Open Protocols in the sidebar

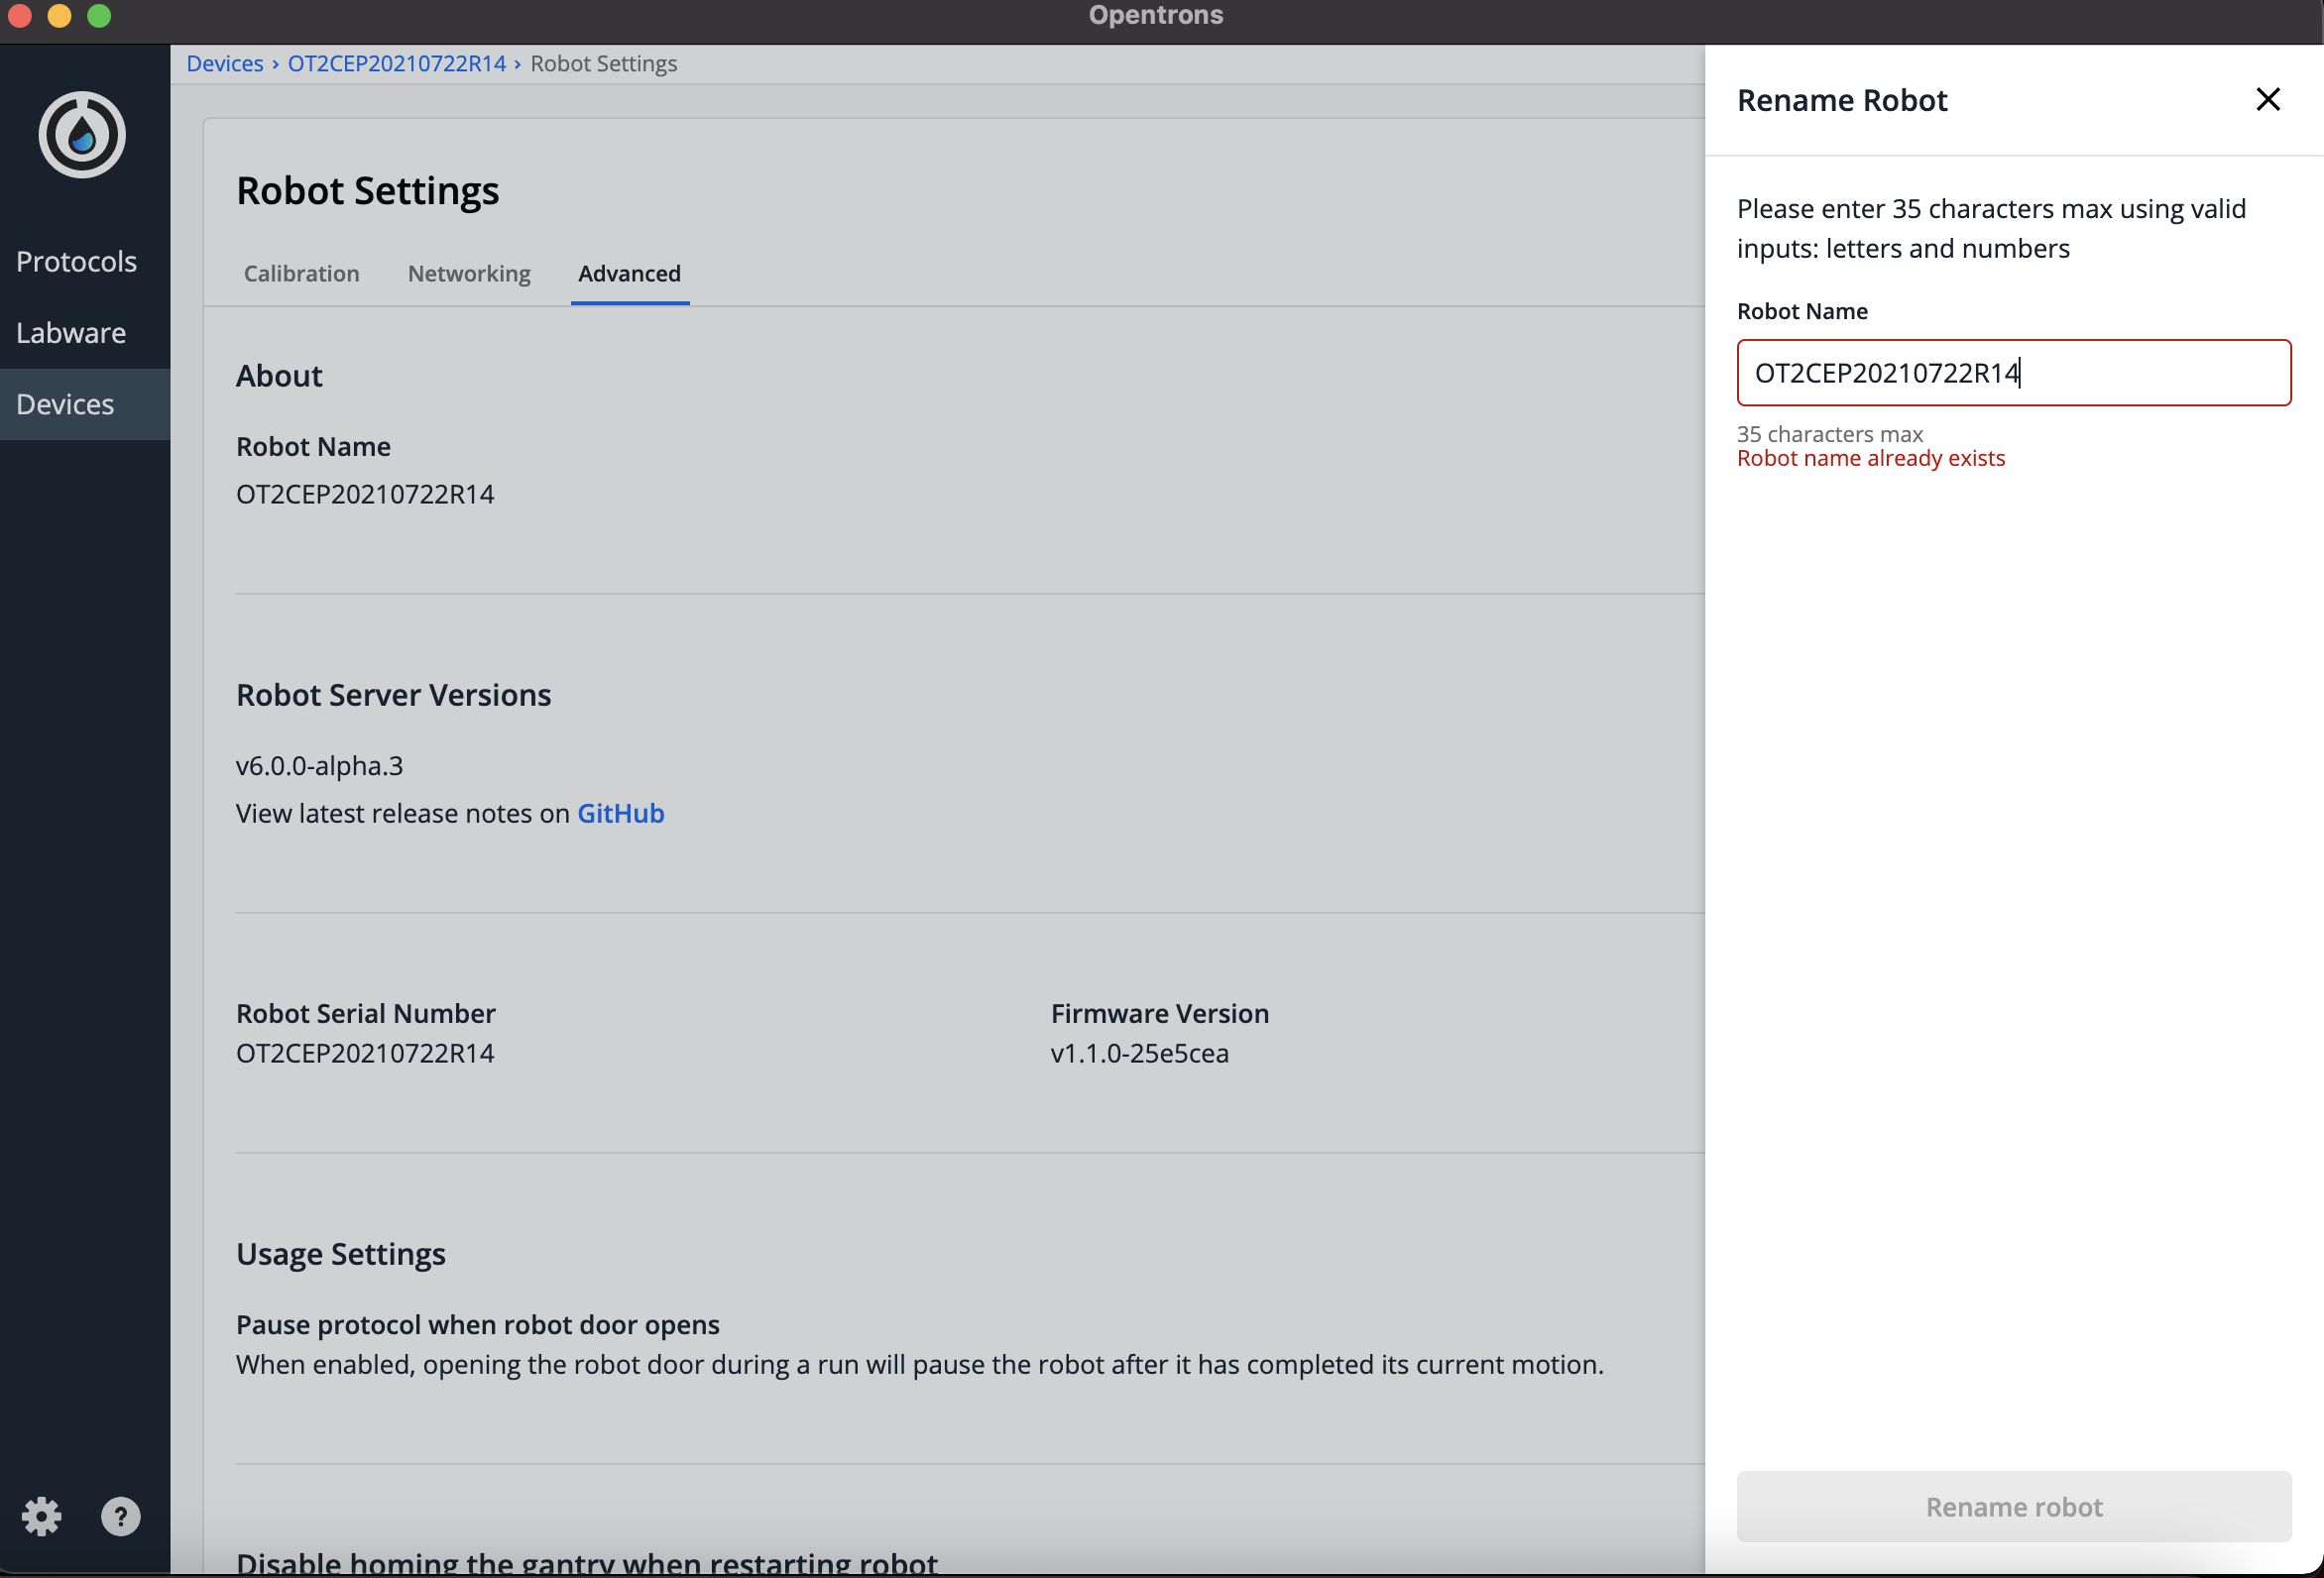(76, 262)
